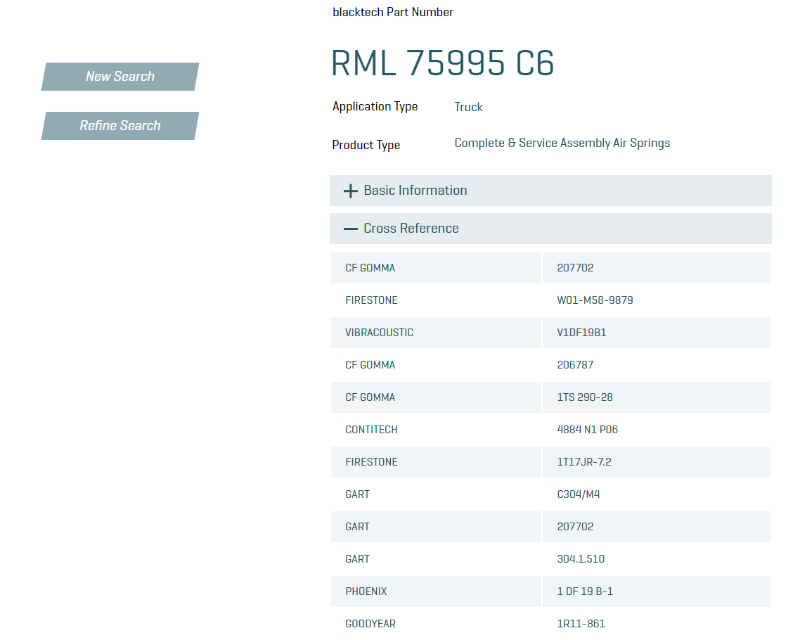The height and width of the screenshot is (640, 800).
Task: Select the part number heading RML 75995 C6
Action: [x=442, y=63]
